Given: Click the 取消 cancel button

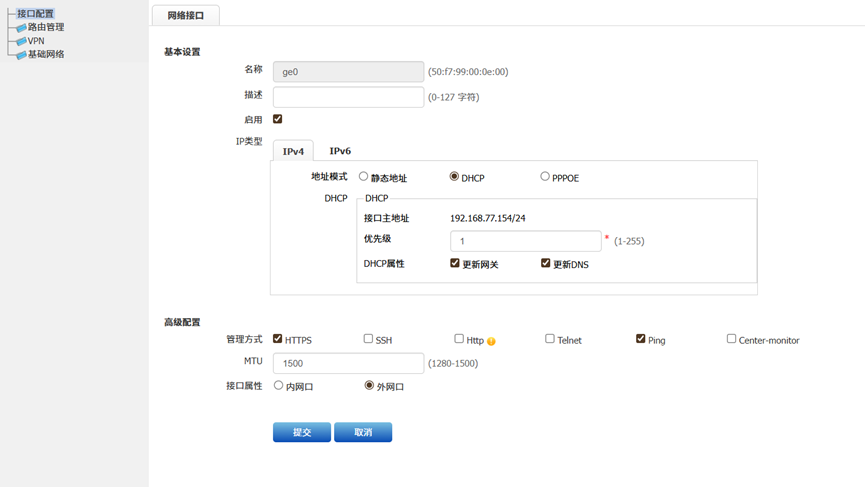Looking at the screenshot, I should [363, 432].
